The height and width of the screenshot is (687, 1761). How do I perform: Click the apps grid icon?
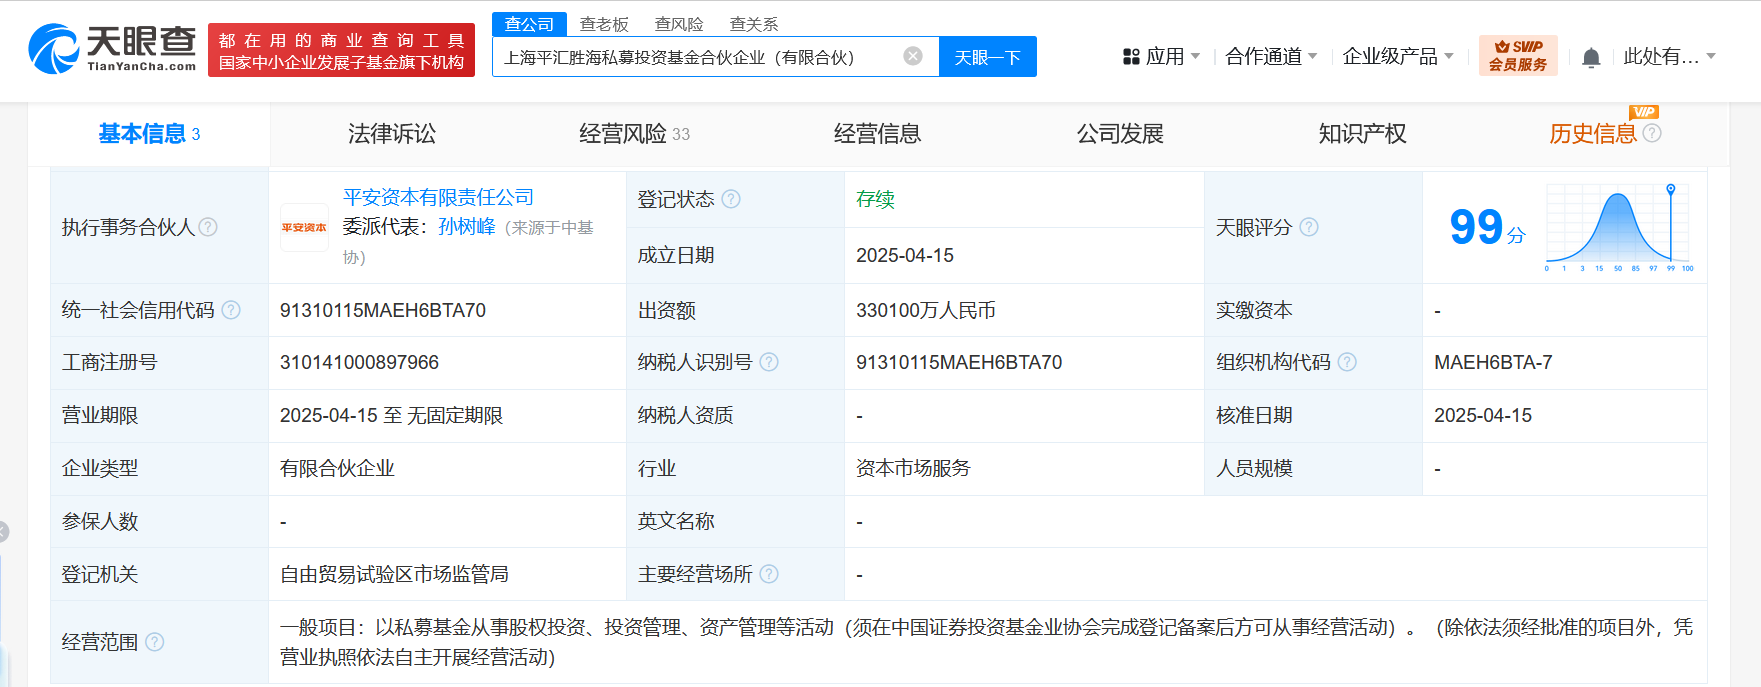click(1131, 57)
